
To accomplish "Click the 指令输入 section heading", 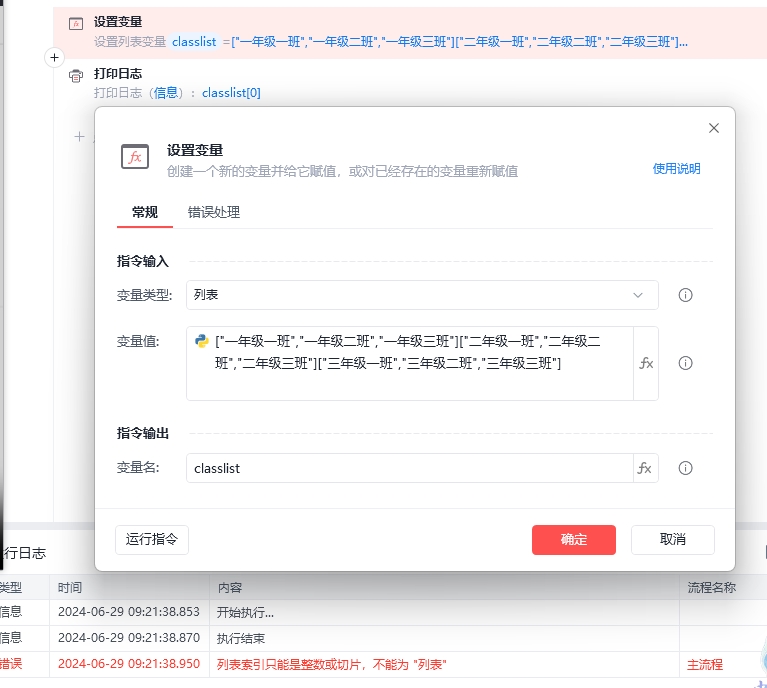I will click(143, 261).
